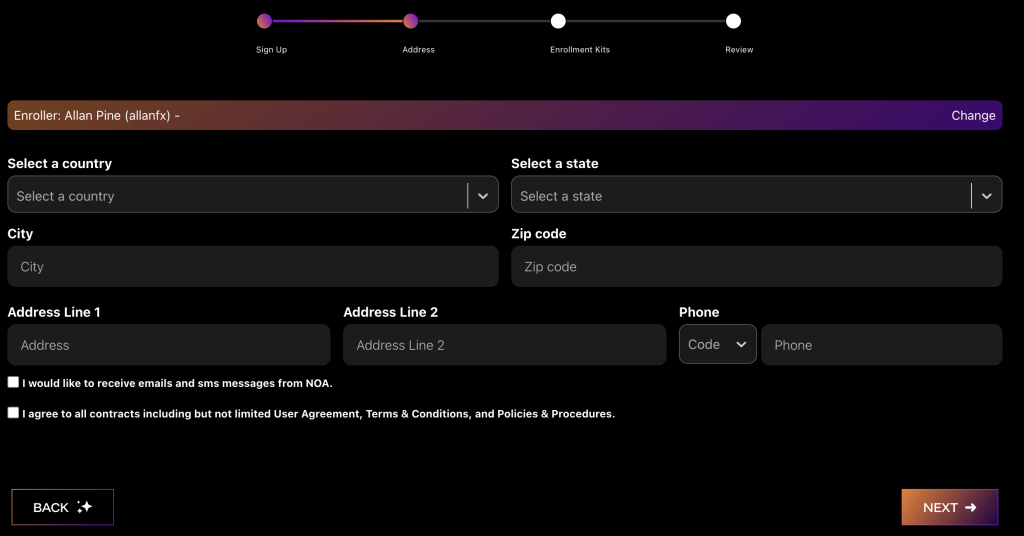
Task: Click the sparkle icon on Back button
Action: click(85, 507)
